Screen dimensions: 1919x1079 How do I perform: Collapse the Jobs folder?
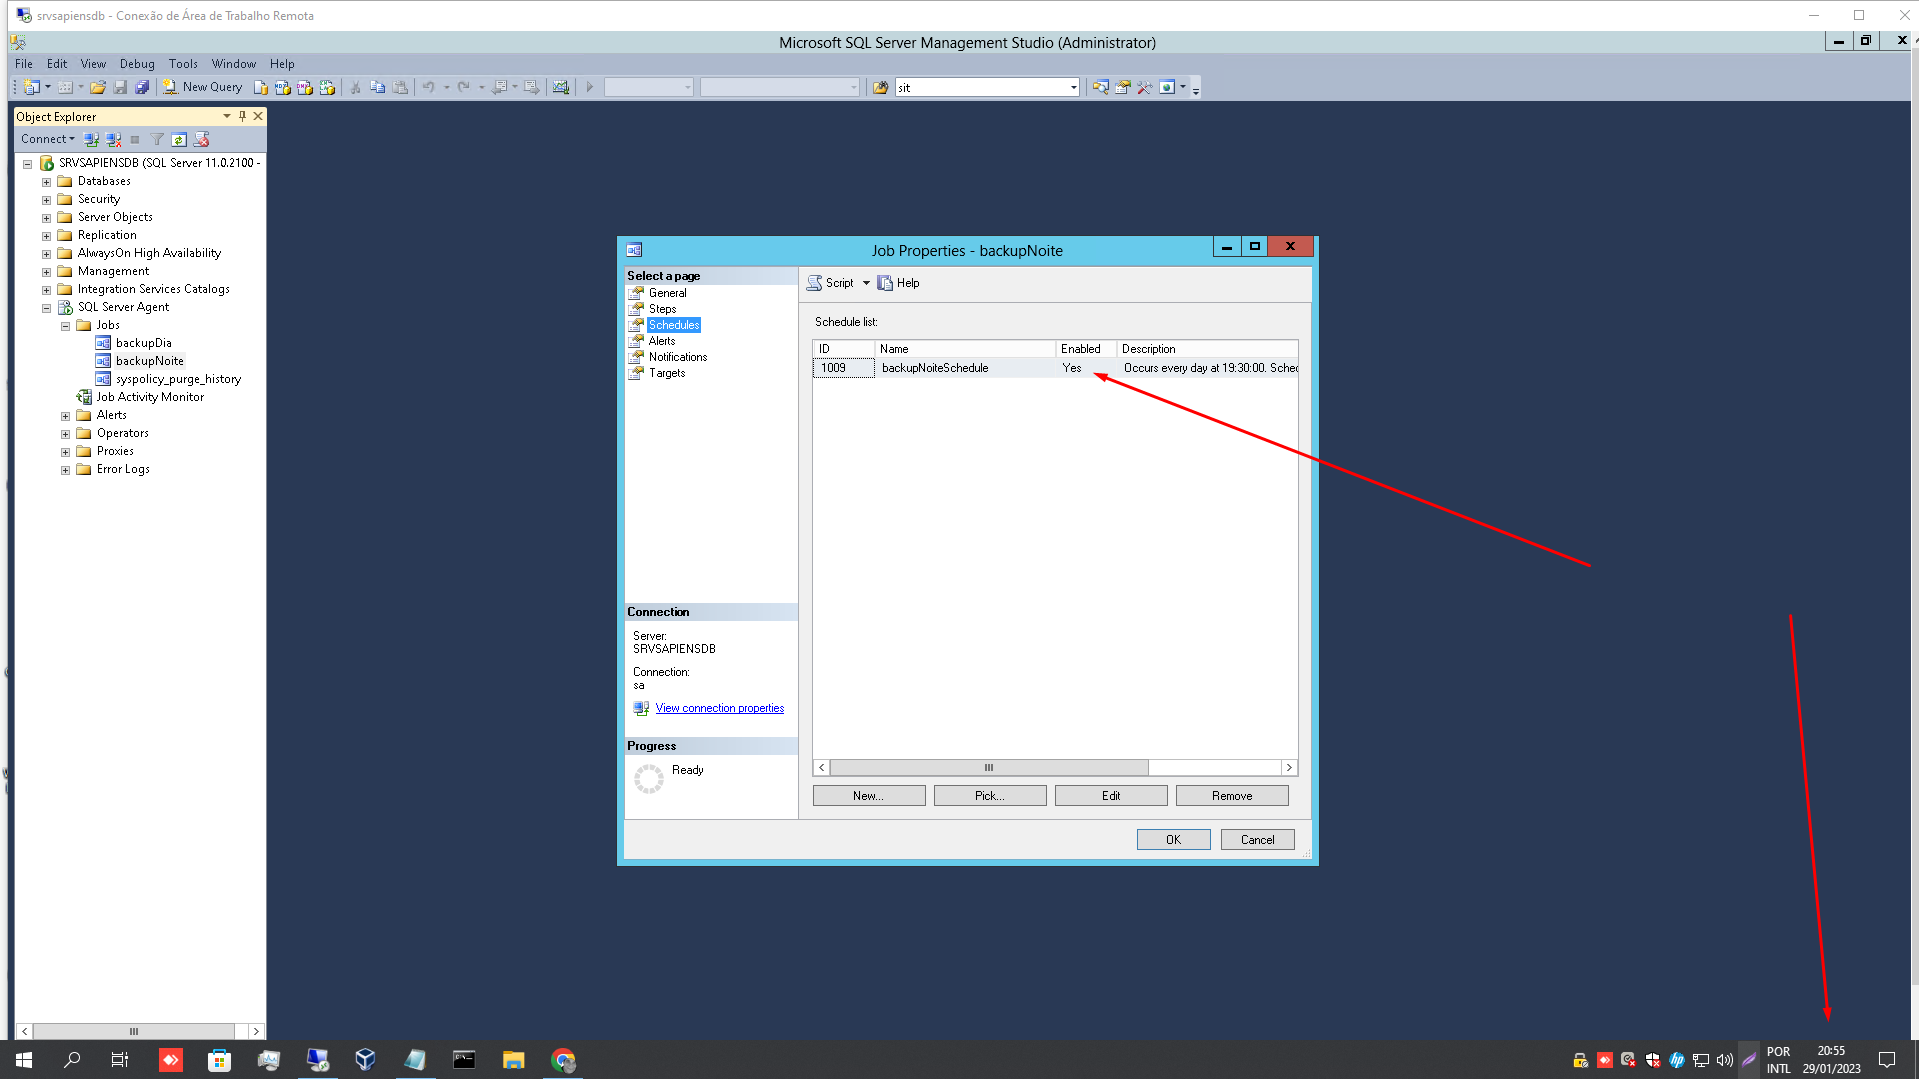(x=65, y=326)
